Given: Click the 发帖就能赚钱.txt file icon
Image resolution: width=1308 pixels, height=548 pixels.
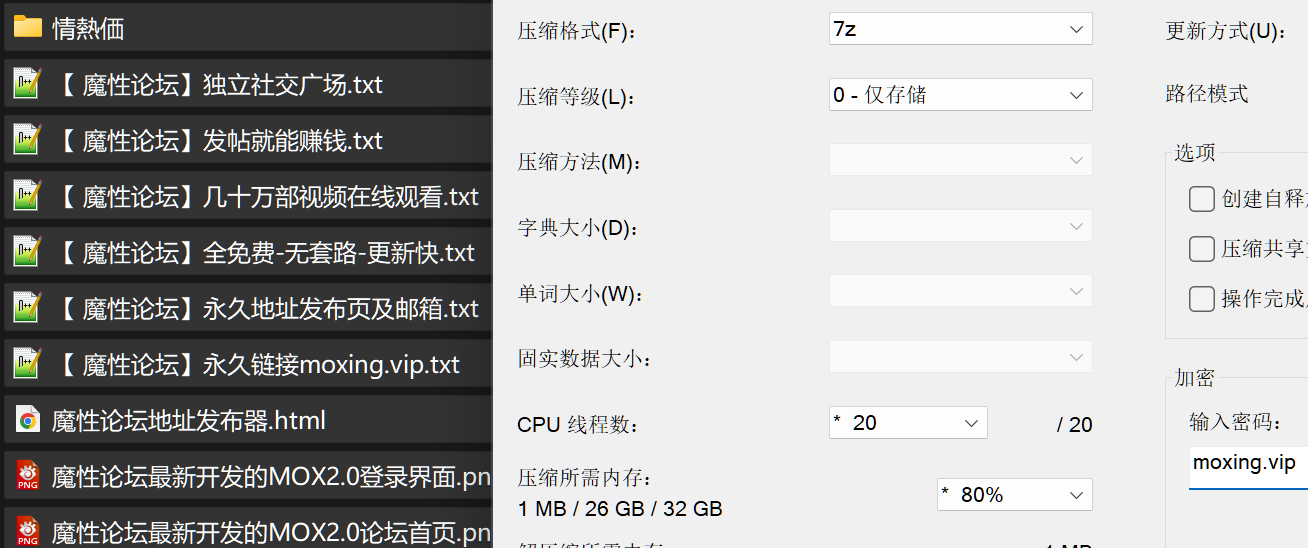Looking at the screenshot, I should tap(27, 140).
